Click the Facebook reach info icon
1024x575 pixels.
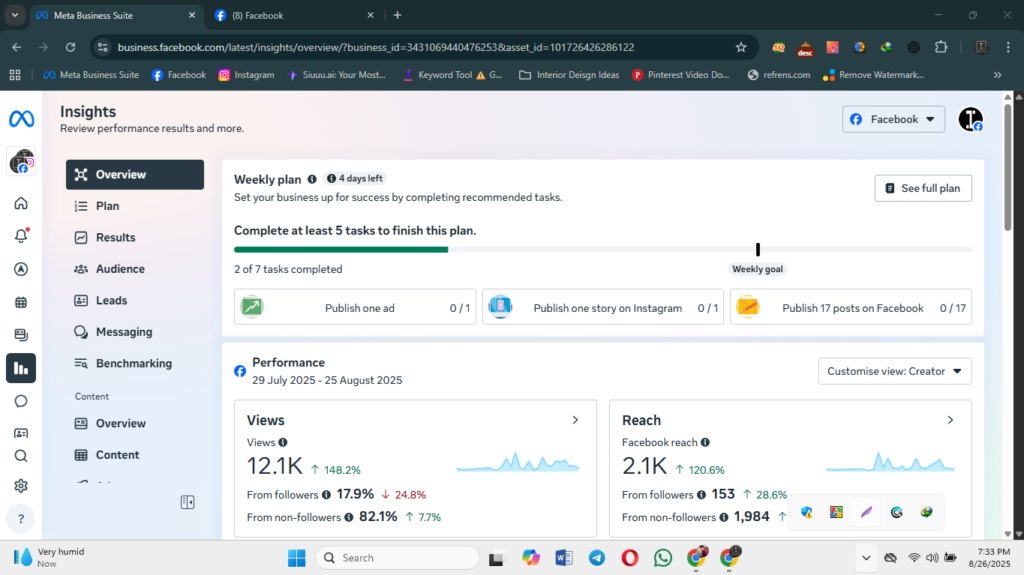pos(705,442)
